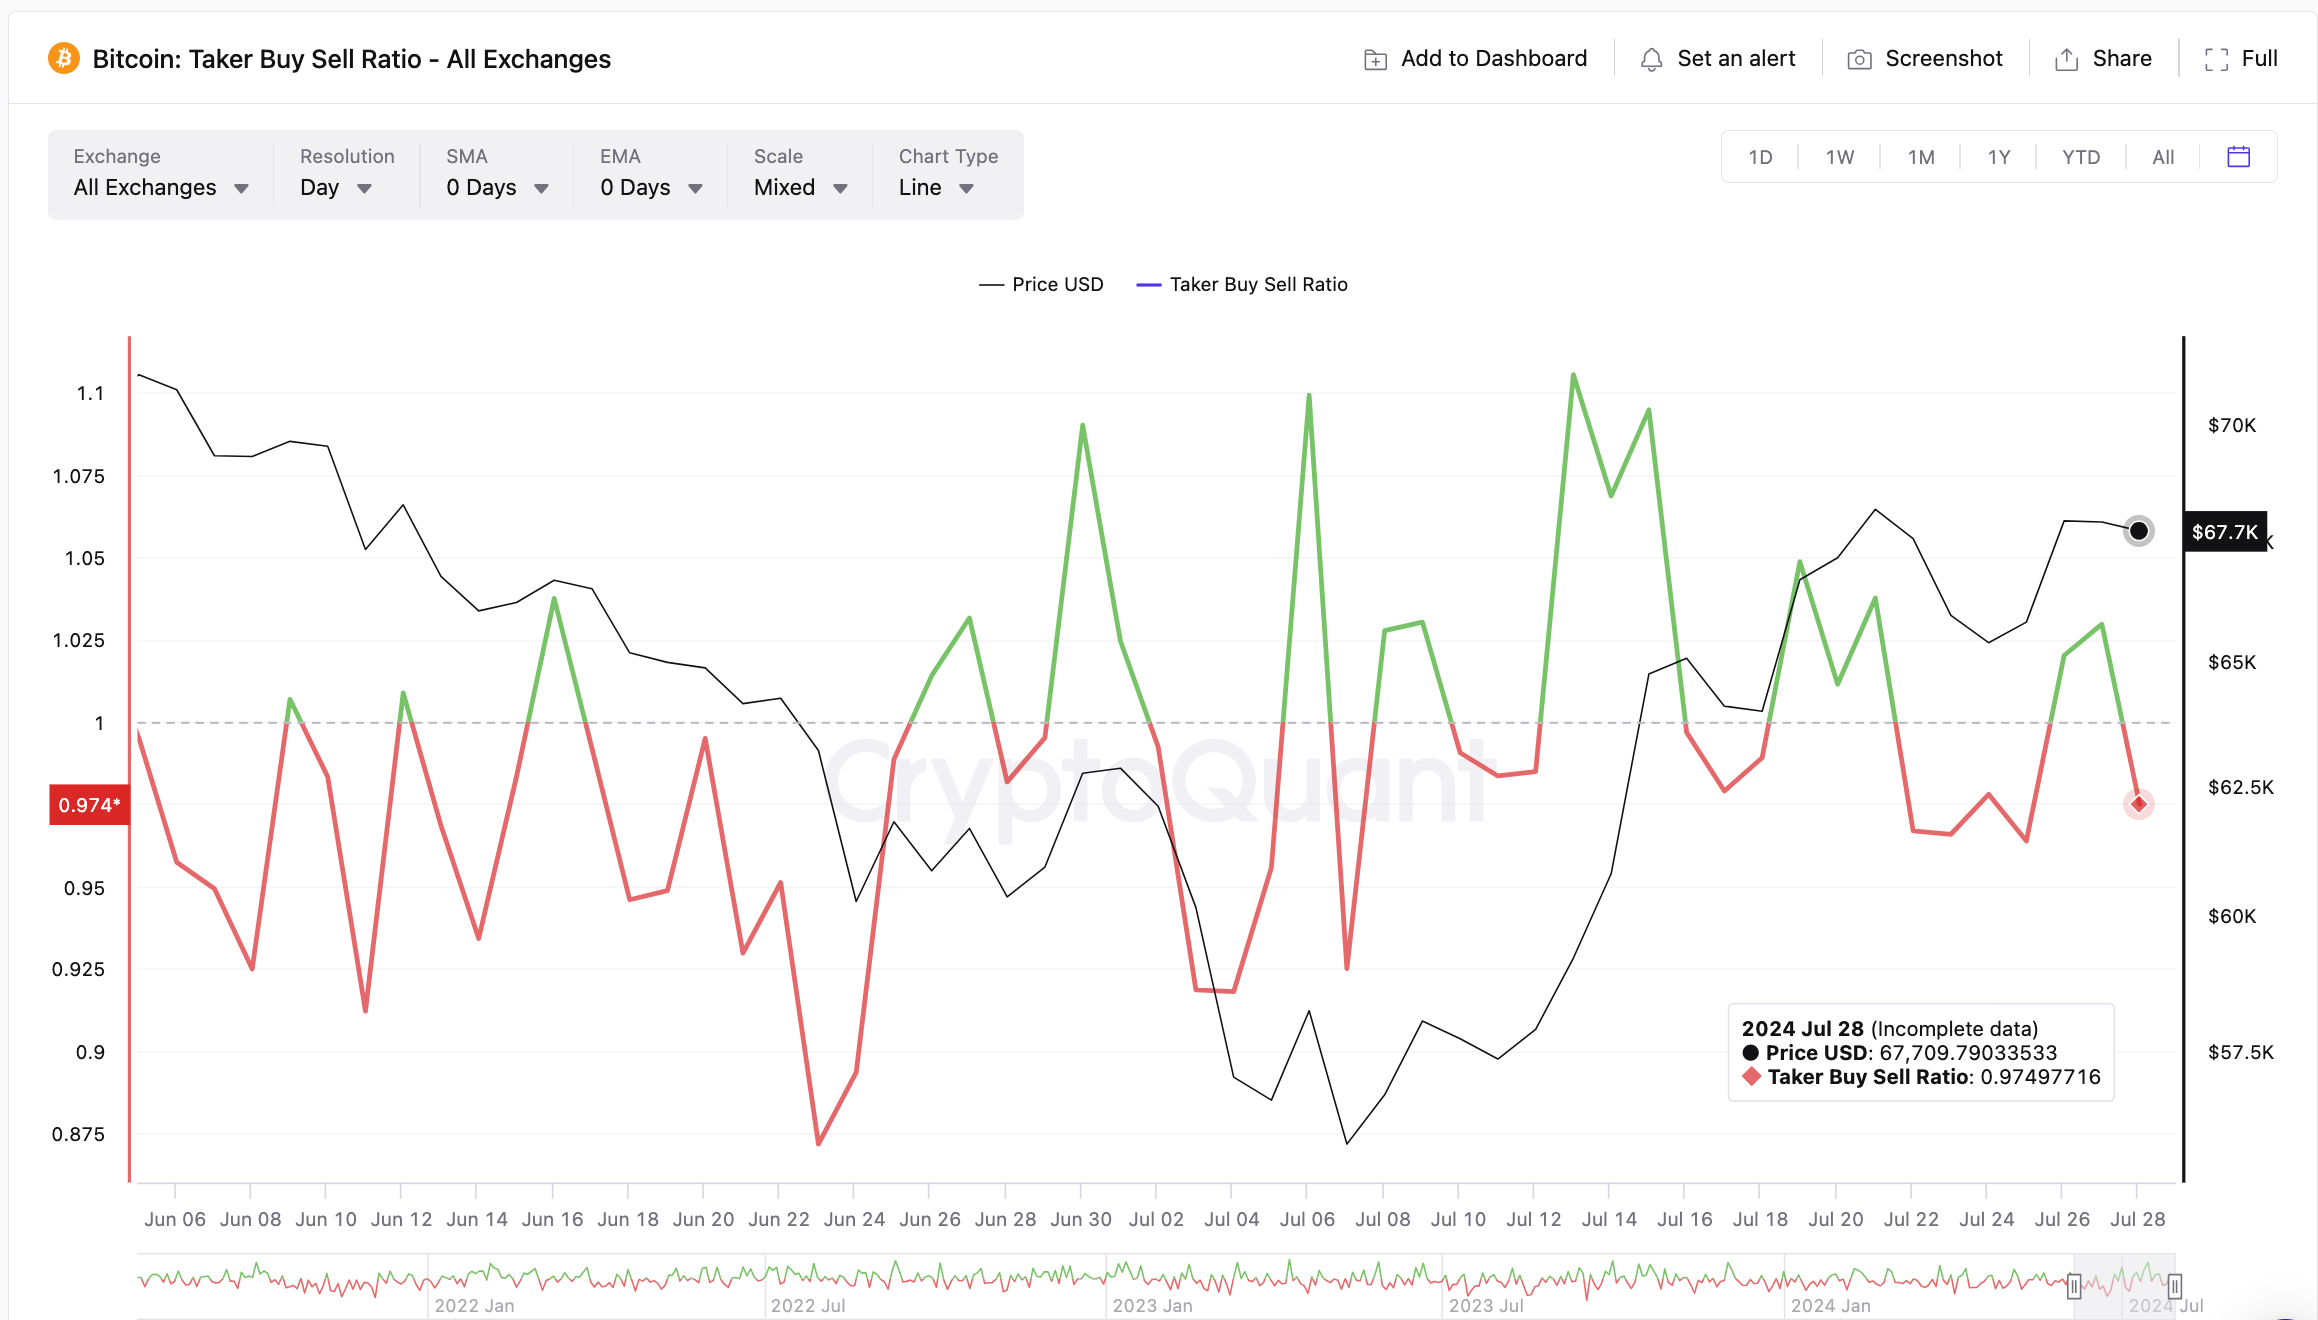Viewport: 2318px width, 1320px height.
Task: Click the Jun 24 x-axis date label
Action: [x=854, y=1219]
